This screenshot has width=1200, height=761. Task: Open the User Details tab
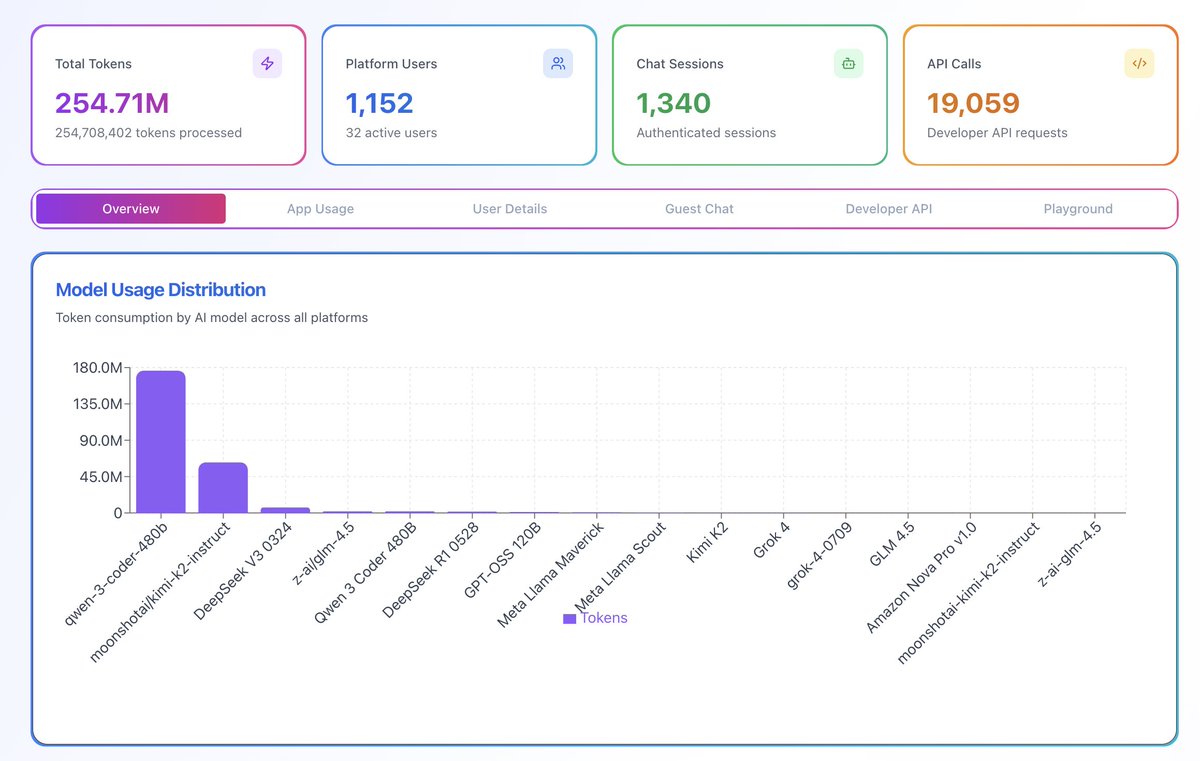[509, 208]
